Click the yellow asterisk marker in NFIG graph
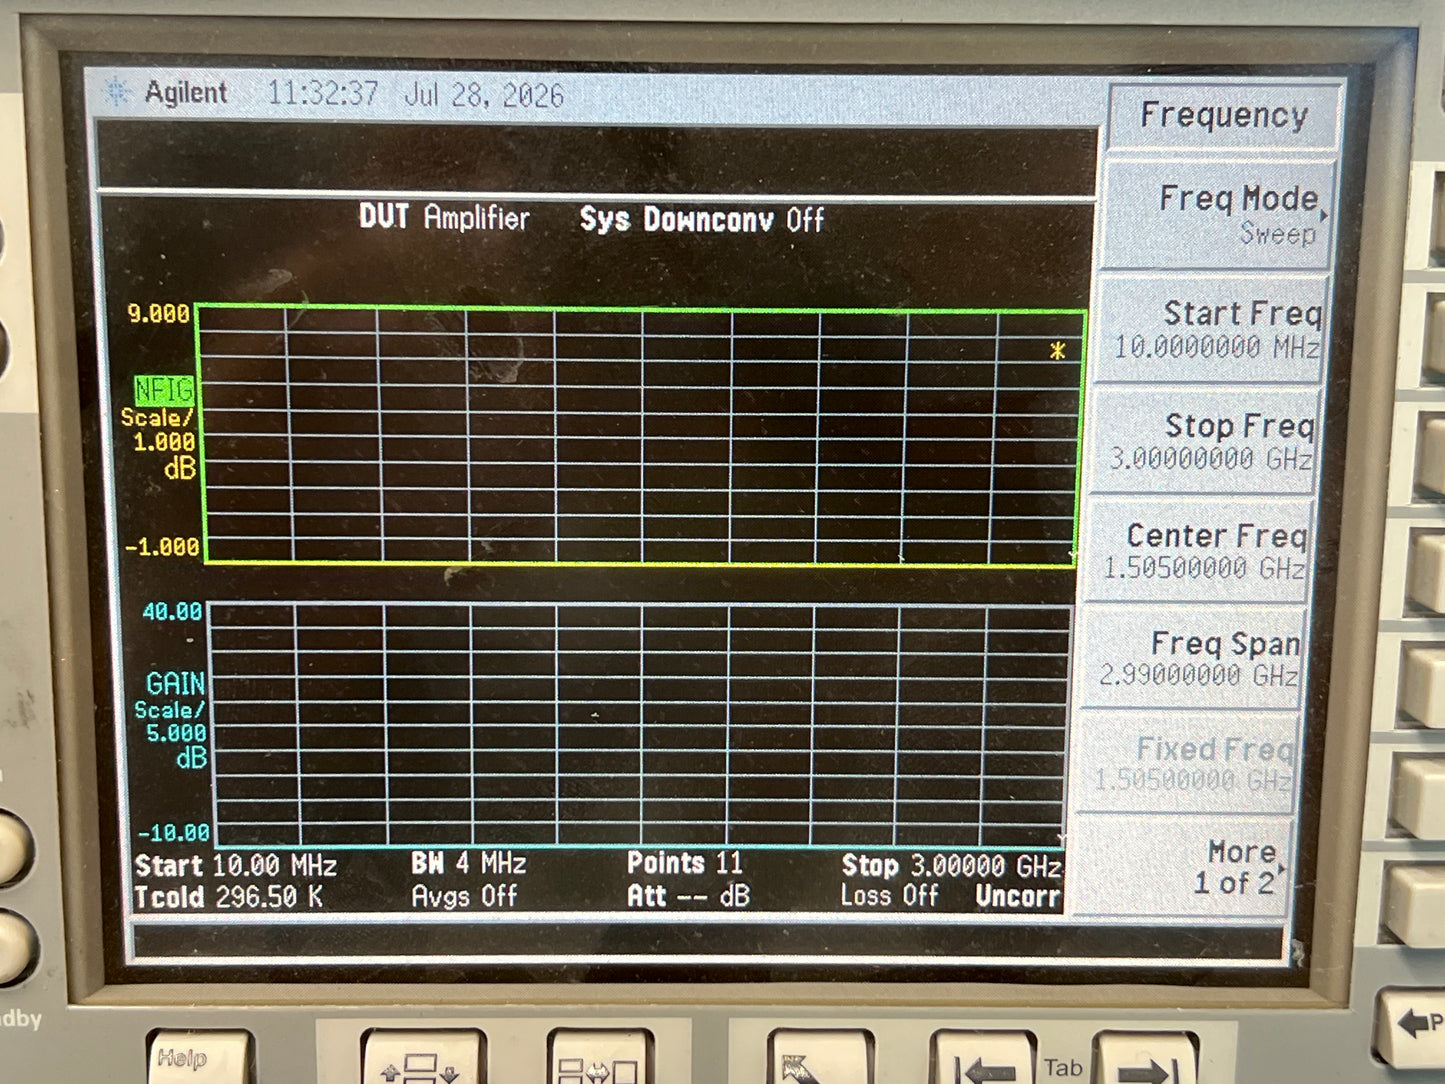Image resolution: width=1445 pixels, height=1084 pixels. click(x=1057, y=350)
